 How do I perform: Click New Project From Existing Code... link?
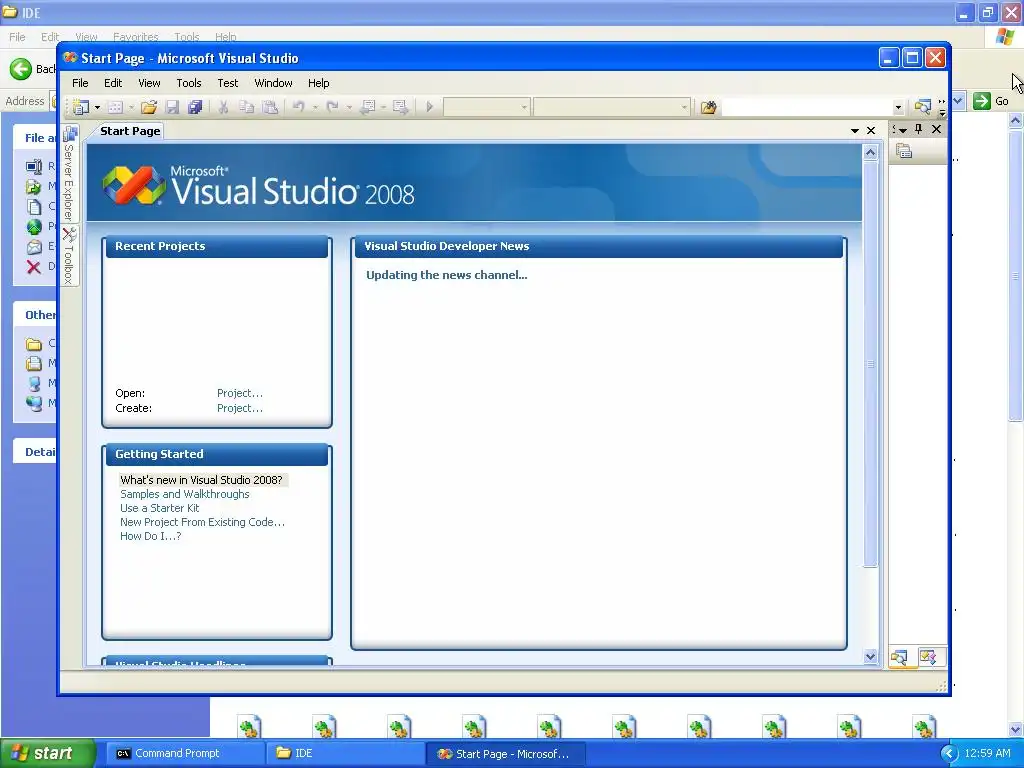click(202, 522)
